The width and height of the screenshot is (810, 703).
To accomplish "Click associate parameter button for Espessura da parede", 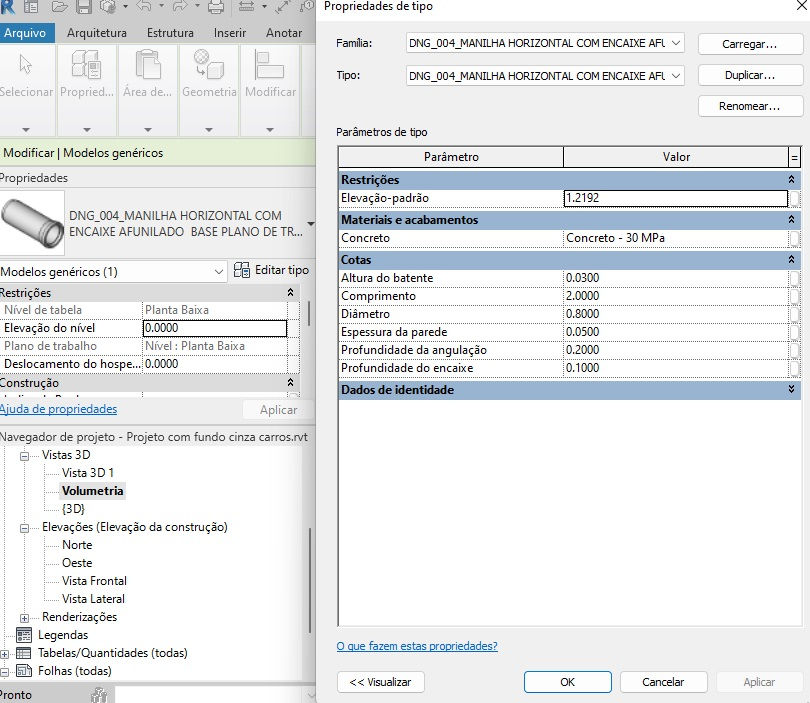I will [x=795, y=332].
